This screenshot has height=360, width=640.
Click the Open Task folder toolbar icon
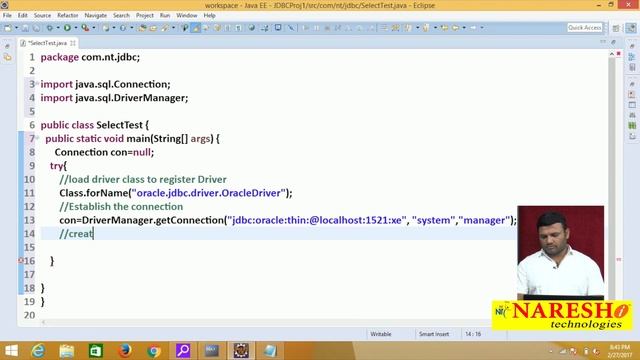153,28
